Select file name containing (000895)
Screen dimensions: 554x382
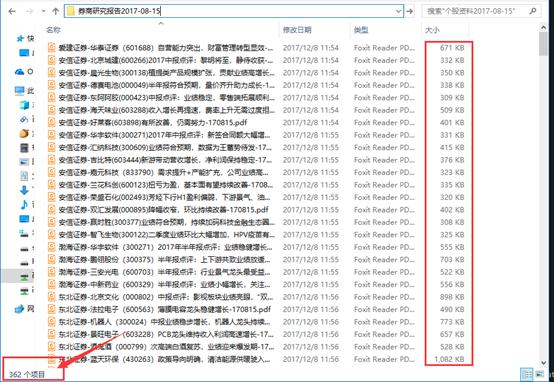pos(164,210)
